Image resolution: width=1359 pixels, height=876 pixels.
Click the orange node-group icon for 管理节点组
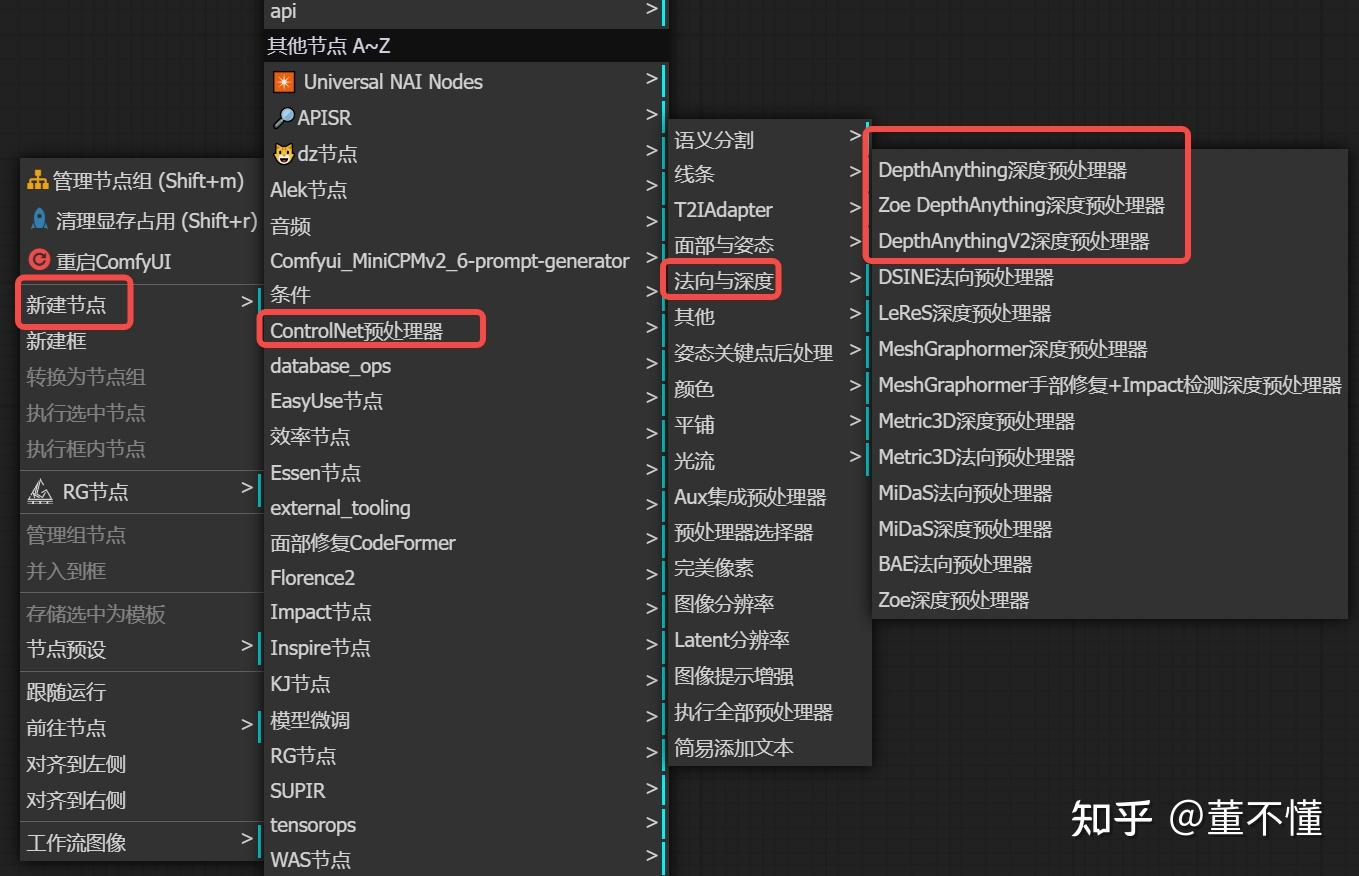(40, 180)
